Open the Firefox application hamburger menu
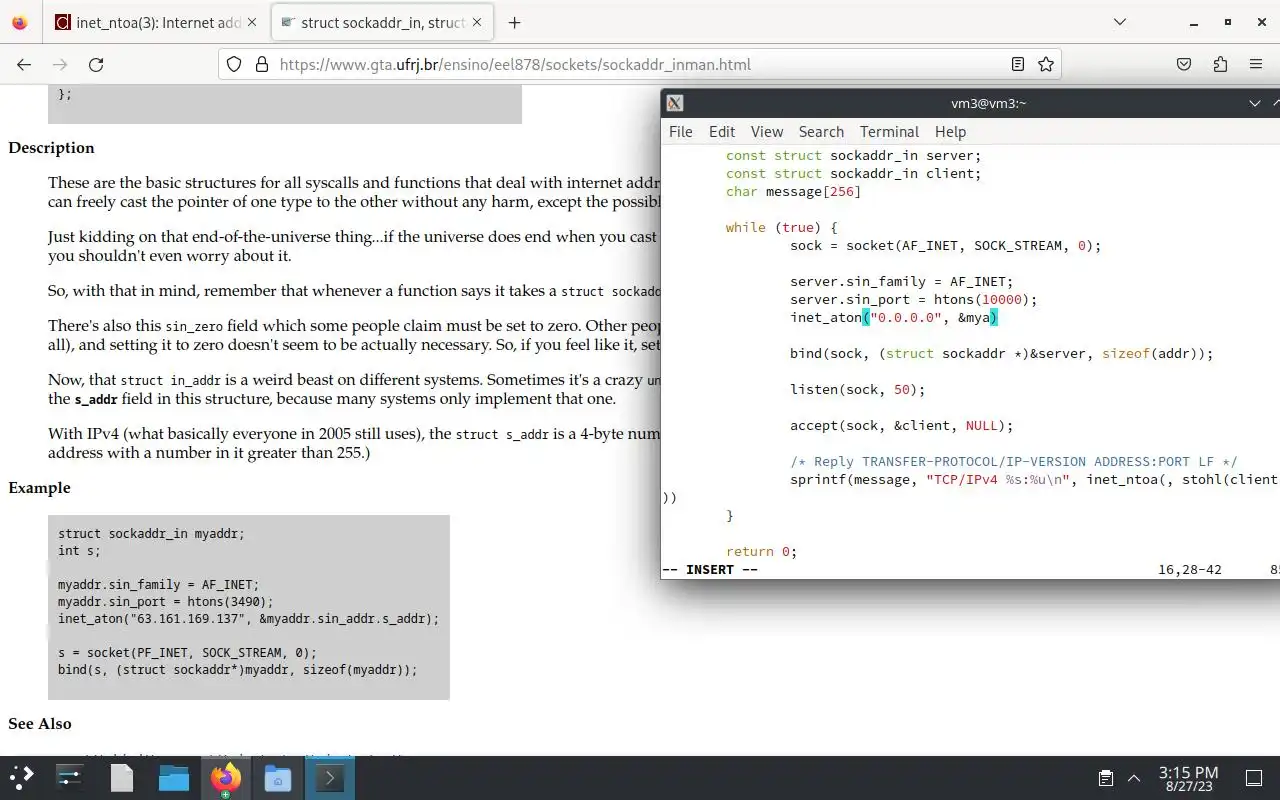 coord(1256,64)
